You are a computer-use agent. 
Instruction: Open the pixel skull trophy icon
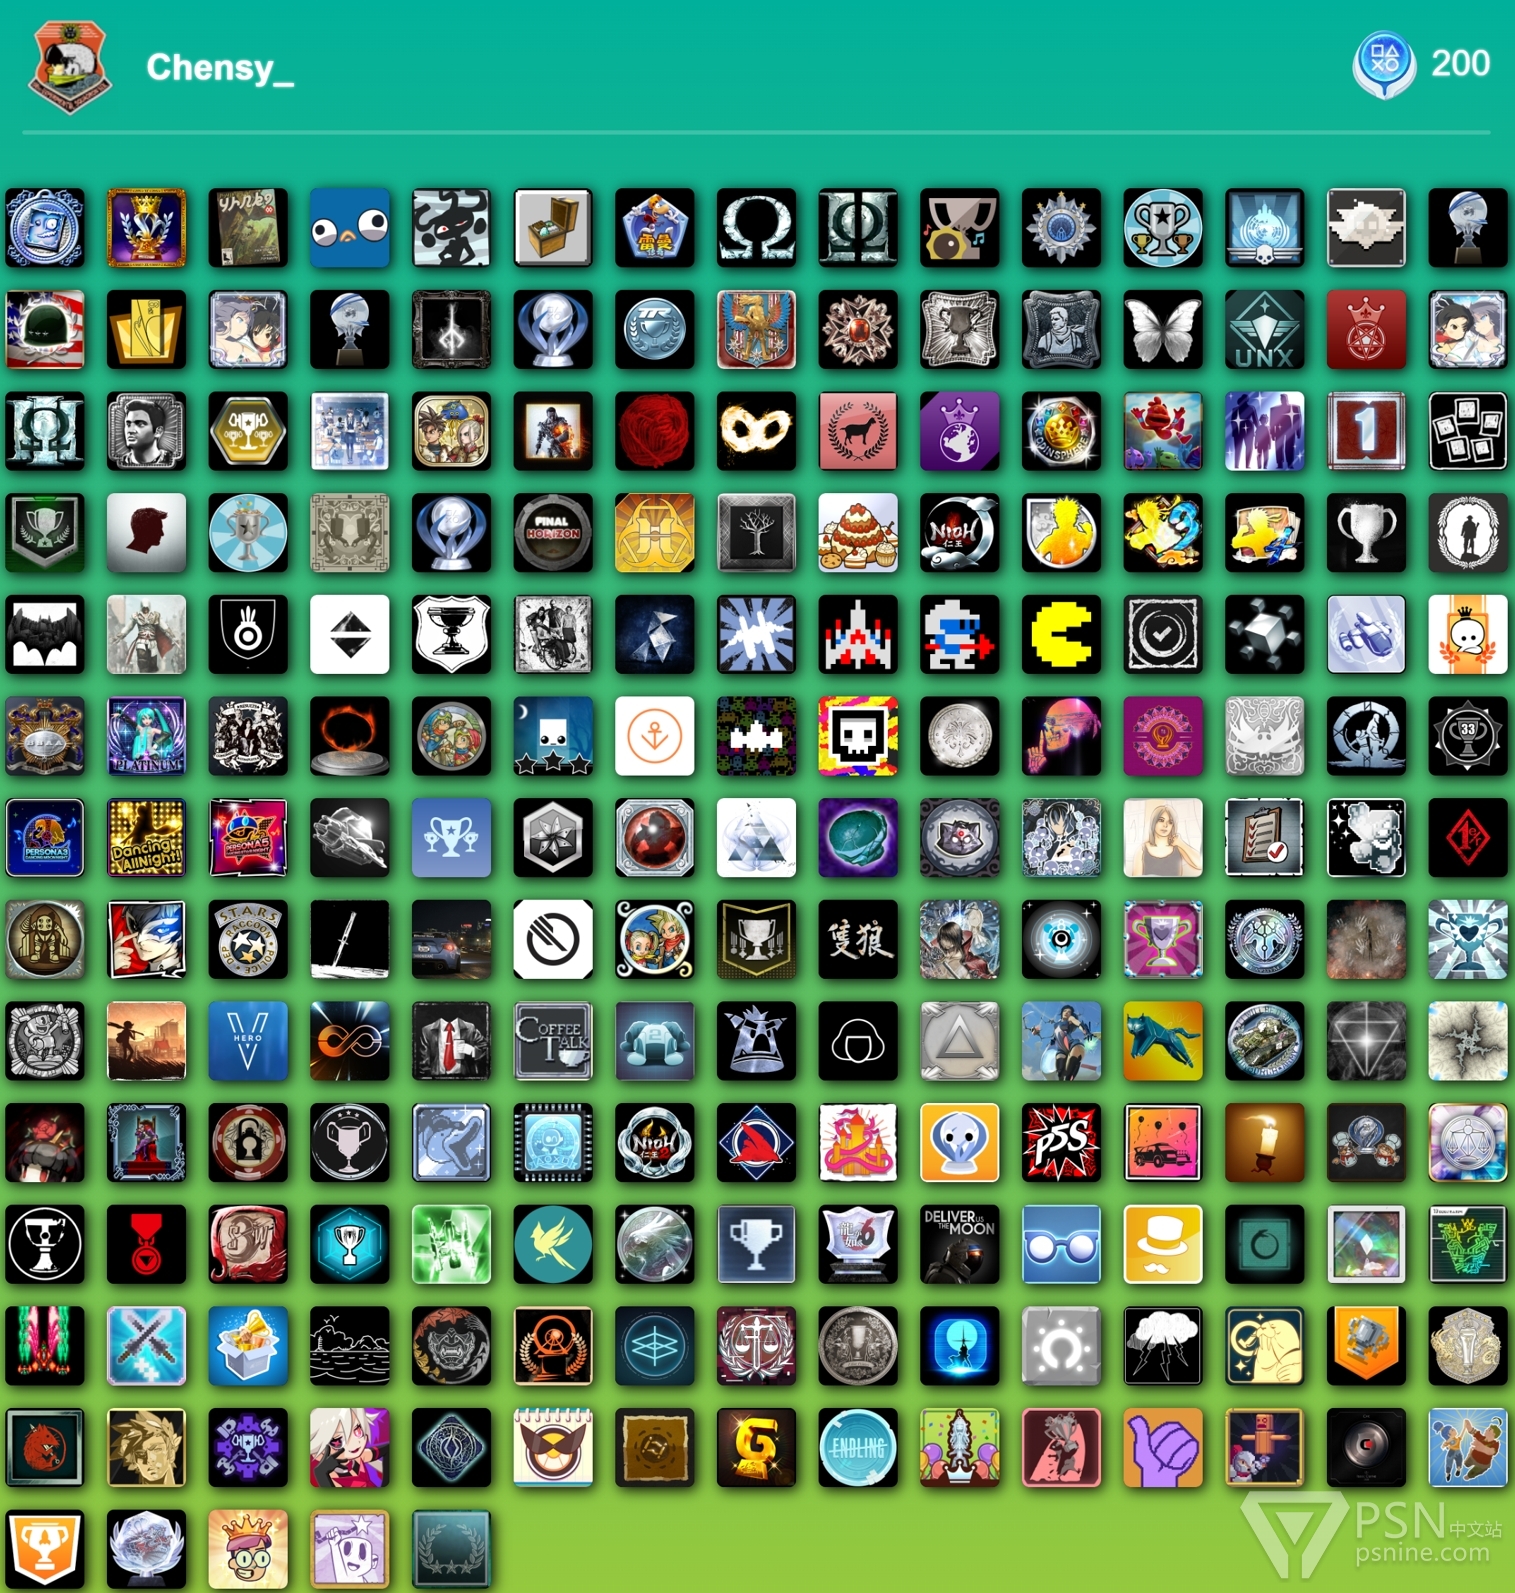click(858, 736)
